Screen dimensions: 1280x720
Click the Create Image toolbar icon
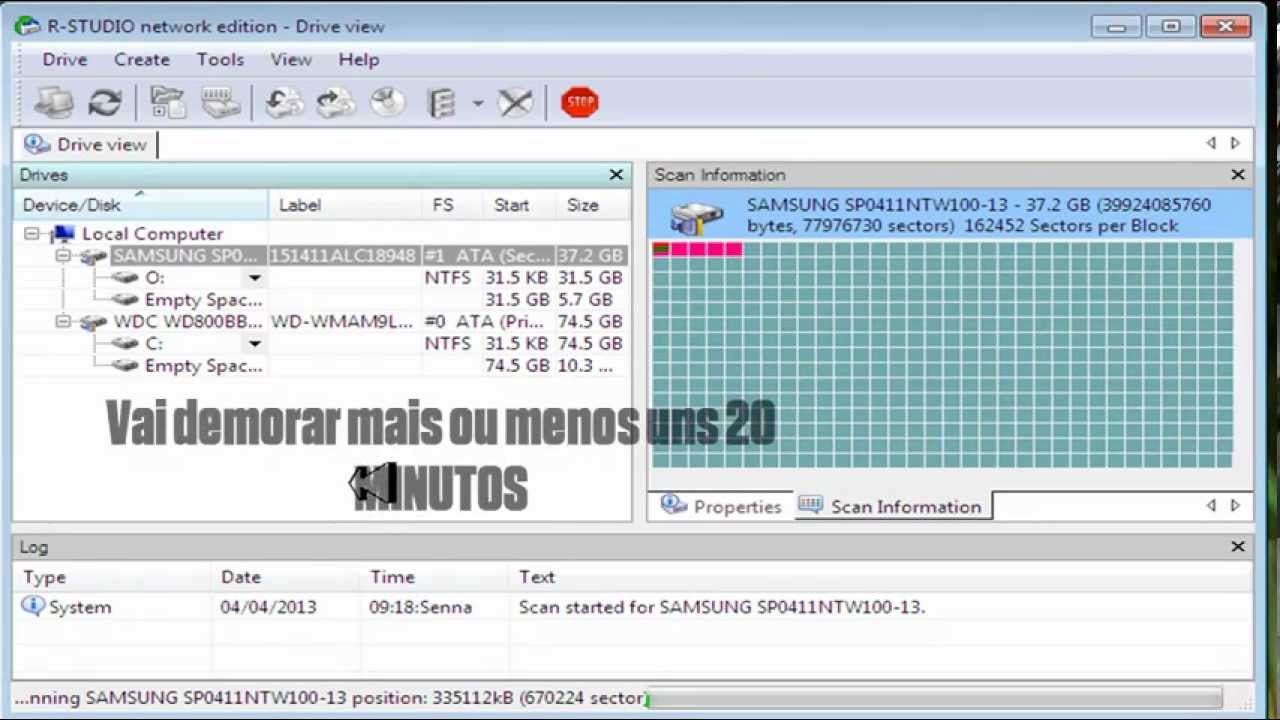point(335,102)
